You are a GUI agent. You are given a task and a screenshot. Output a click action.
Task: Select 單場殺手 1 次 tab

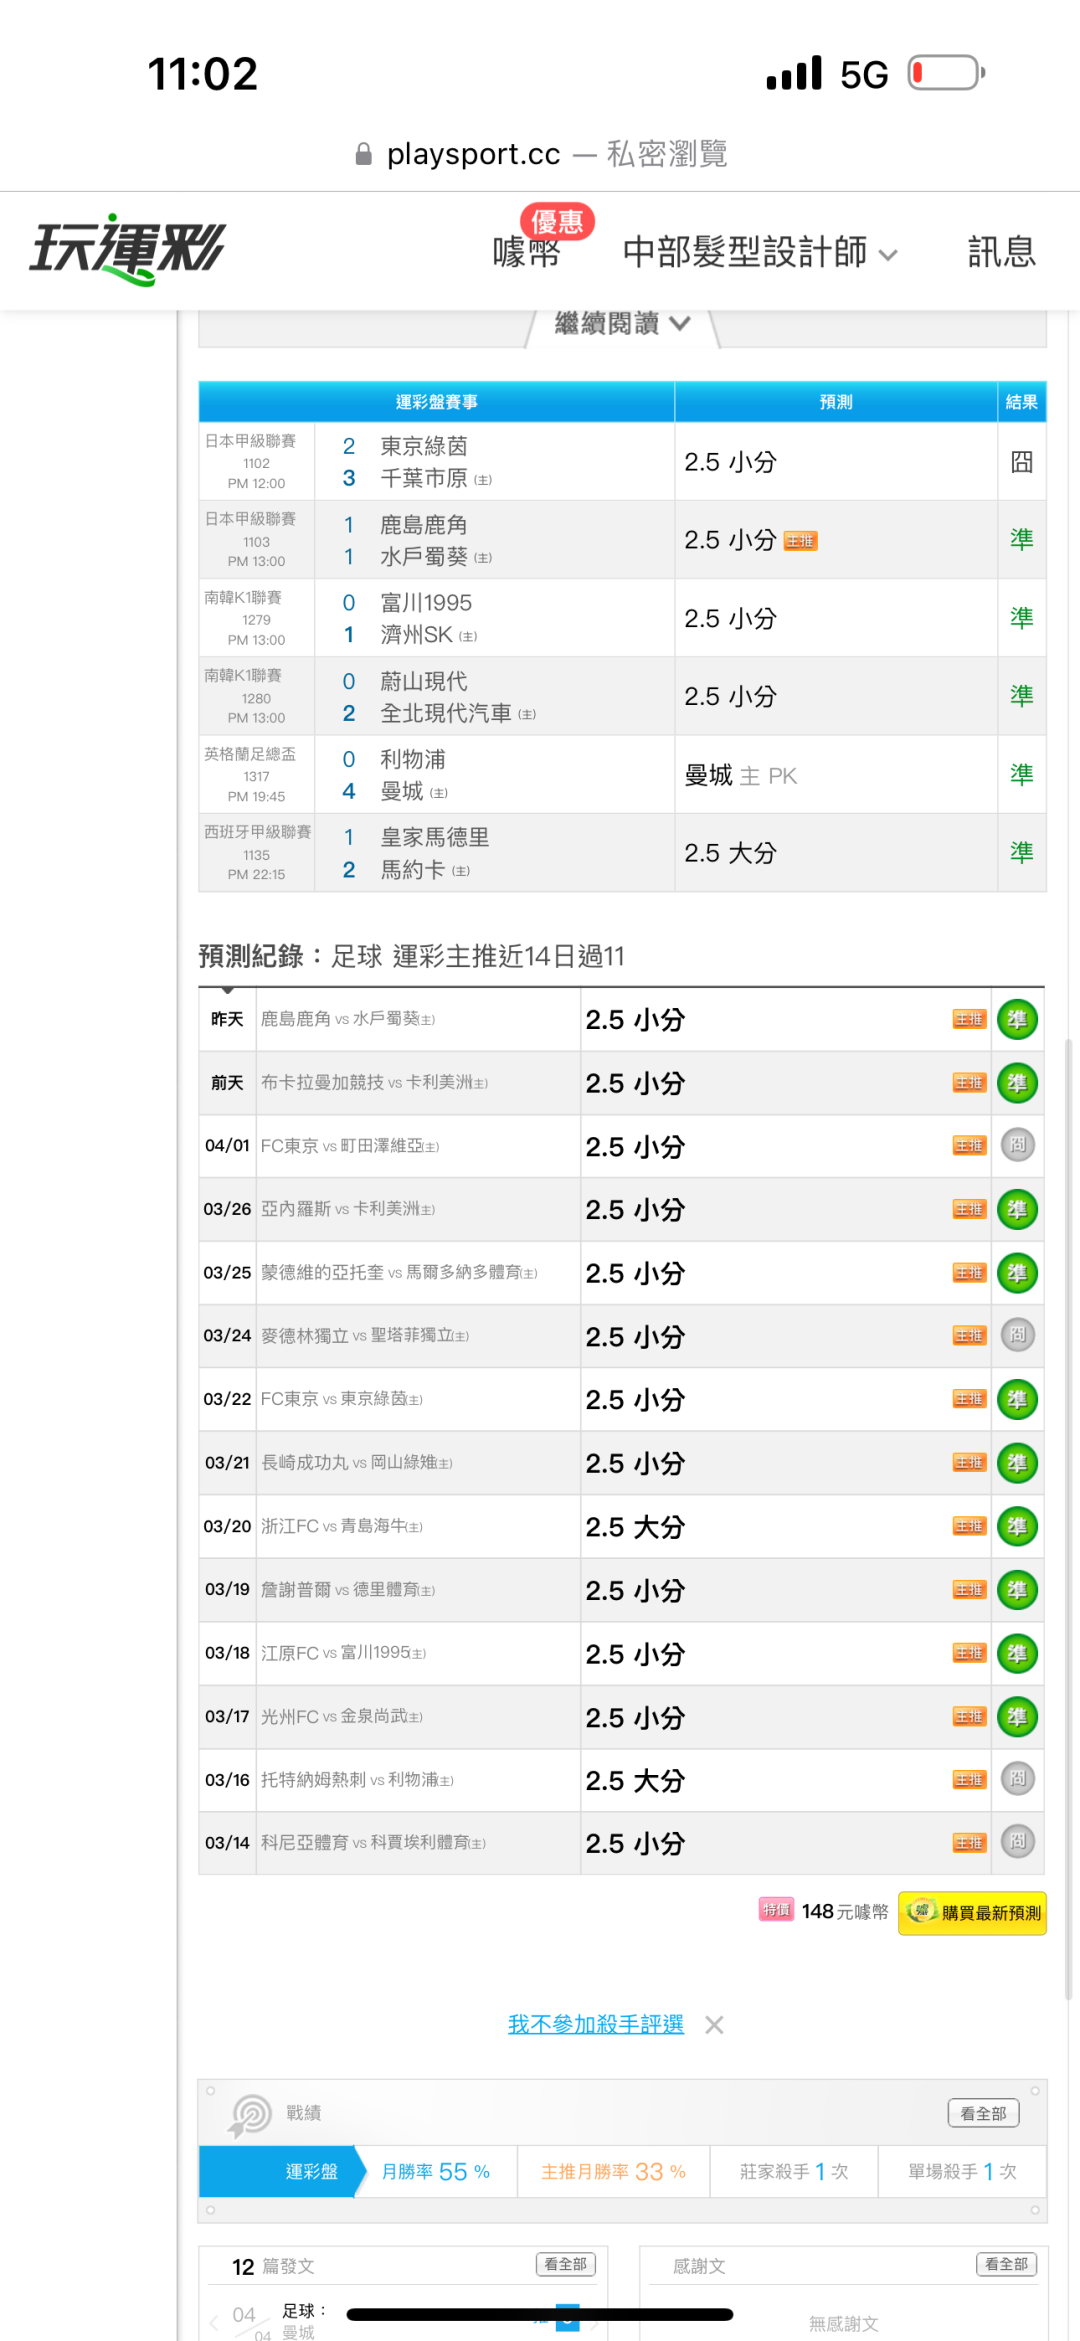(x=962, y=2172)
